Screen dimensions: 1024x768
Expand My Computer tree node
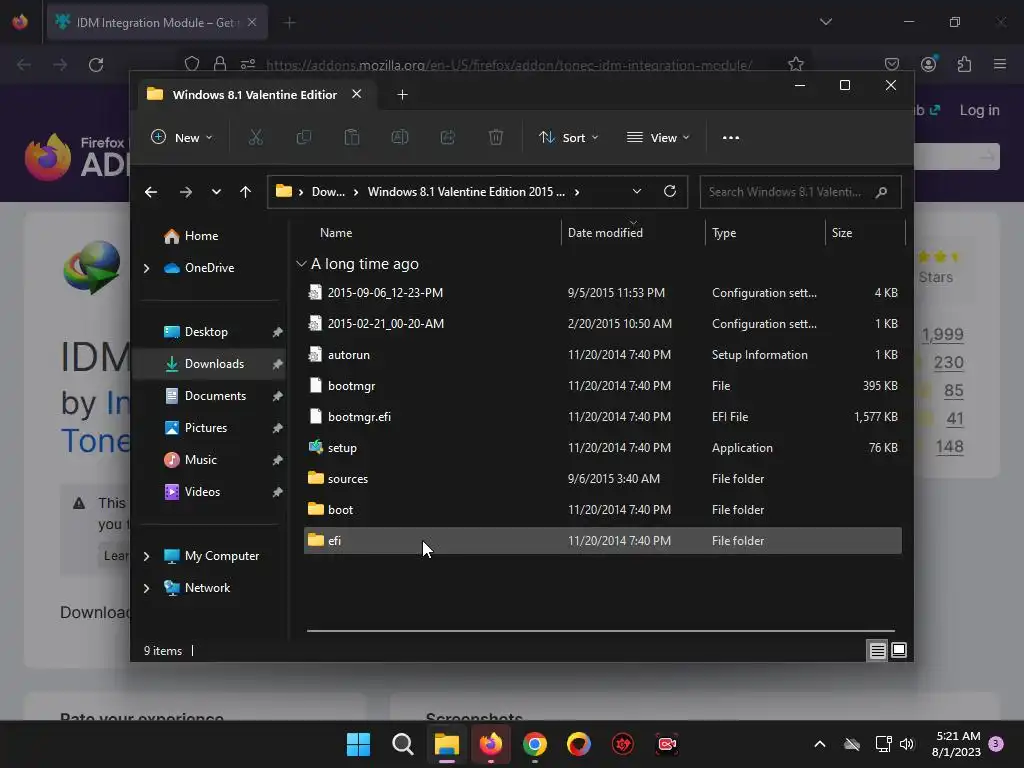pos(146,556)
